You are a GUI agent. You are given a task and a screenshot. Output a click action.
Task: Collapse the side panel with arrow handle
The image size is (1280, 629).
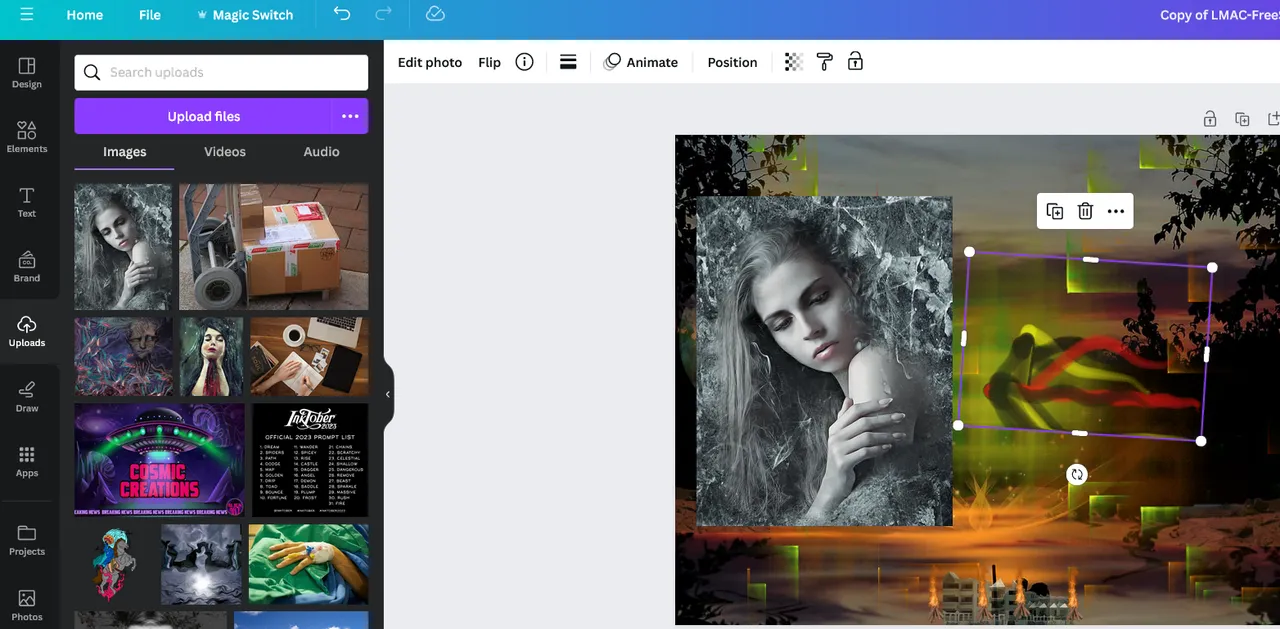pyautogui.click(x=388, y=394)
